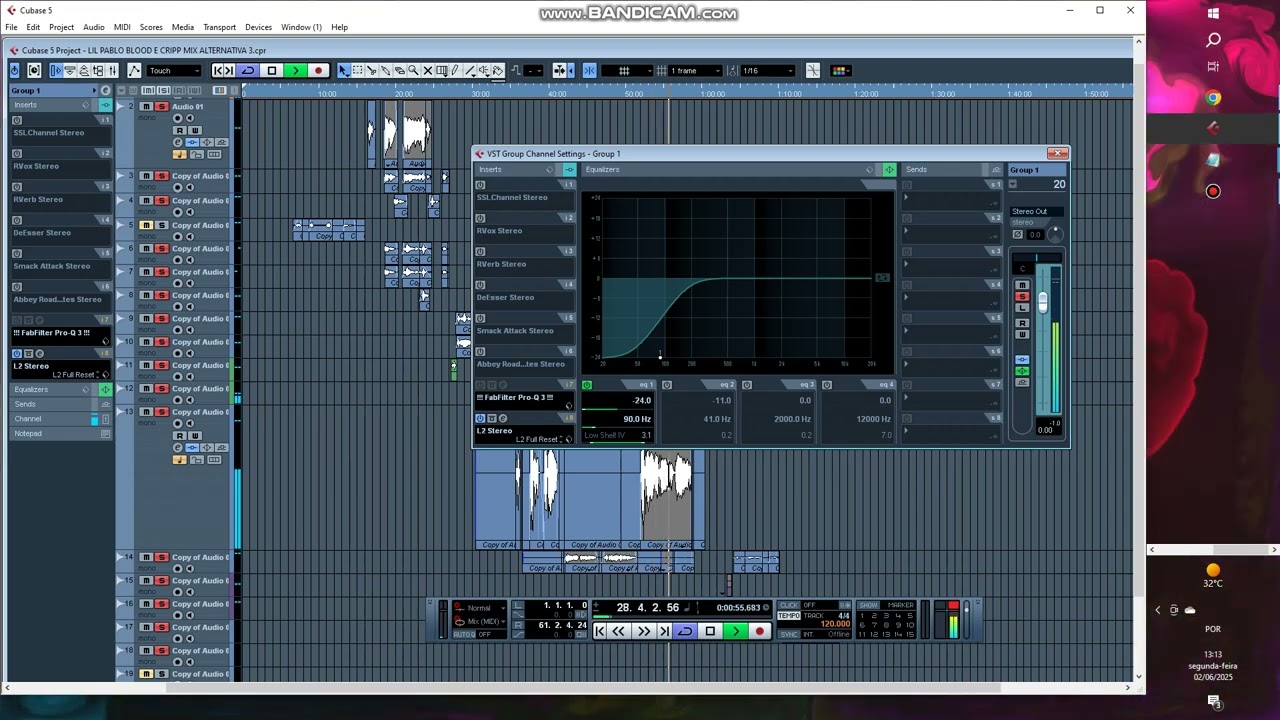Click the Chrome icon in Windows taskbar
Screen dimensions: 1280x720
(x=1213, y=98)
